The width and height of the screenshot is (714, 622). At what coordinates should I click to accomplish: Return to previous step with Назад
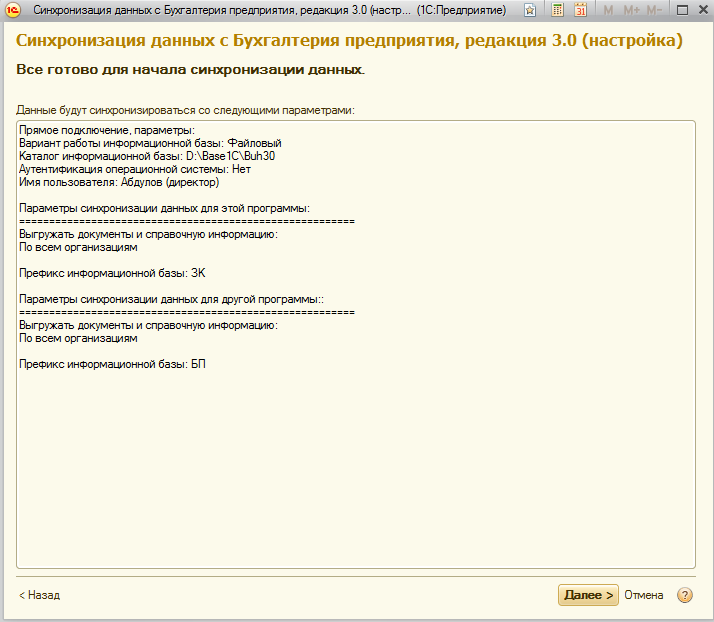pos(40,595)
